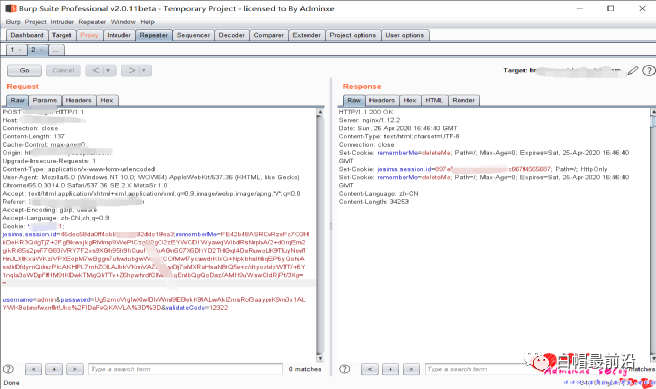Close Repeater tab 1 with its x
Viewport: 656px width, 389px height.
pyautogui.click(x=20, y=50)
